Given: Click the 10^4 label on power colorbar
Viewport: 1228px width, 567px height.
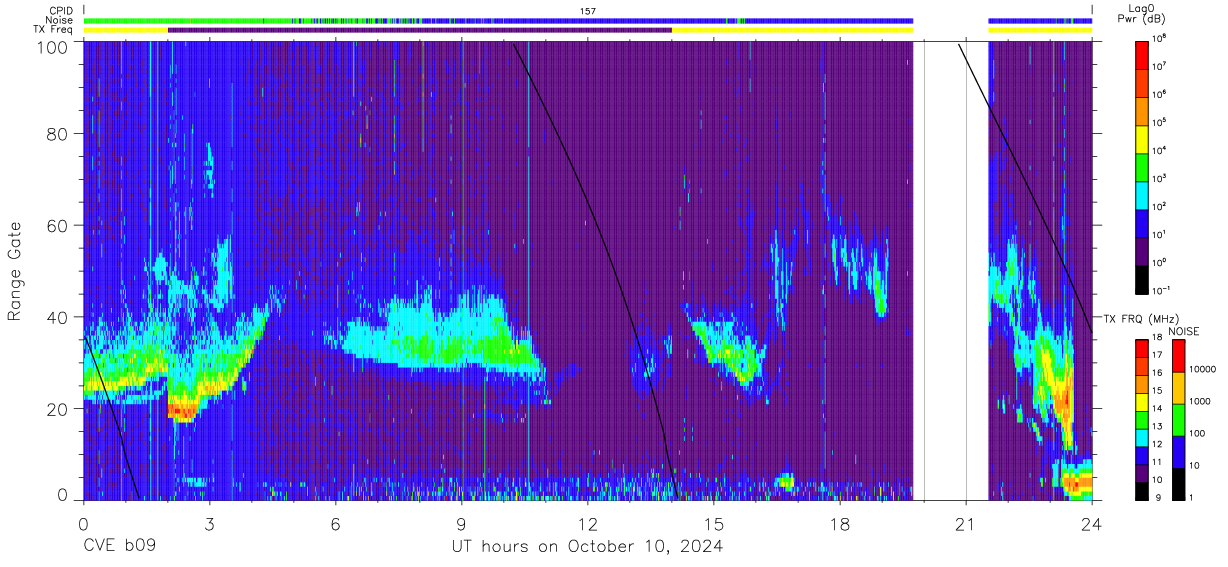Looking at the screenshot, I should click(1160, 150).
